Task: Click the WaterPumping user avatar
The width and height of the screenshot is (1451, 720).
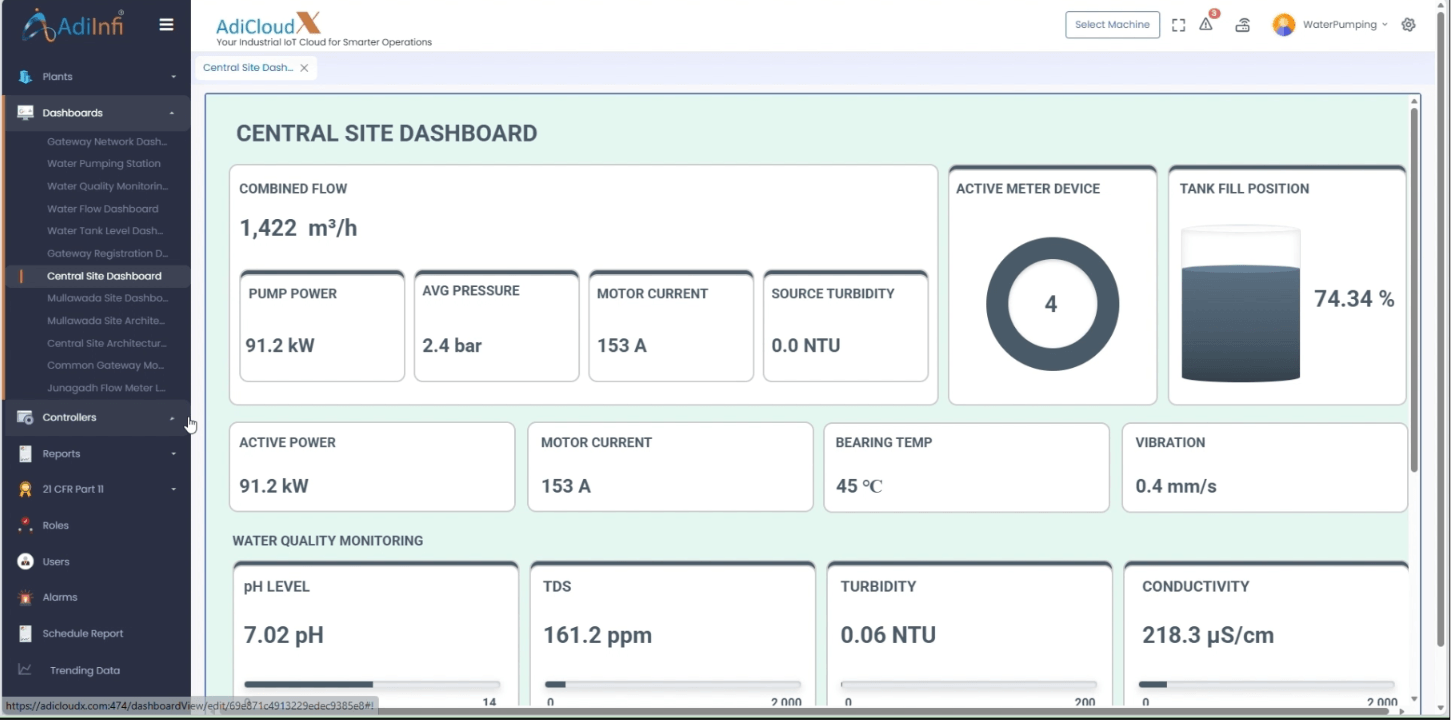Action: click(x=1283, y=25)
